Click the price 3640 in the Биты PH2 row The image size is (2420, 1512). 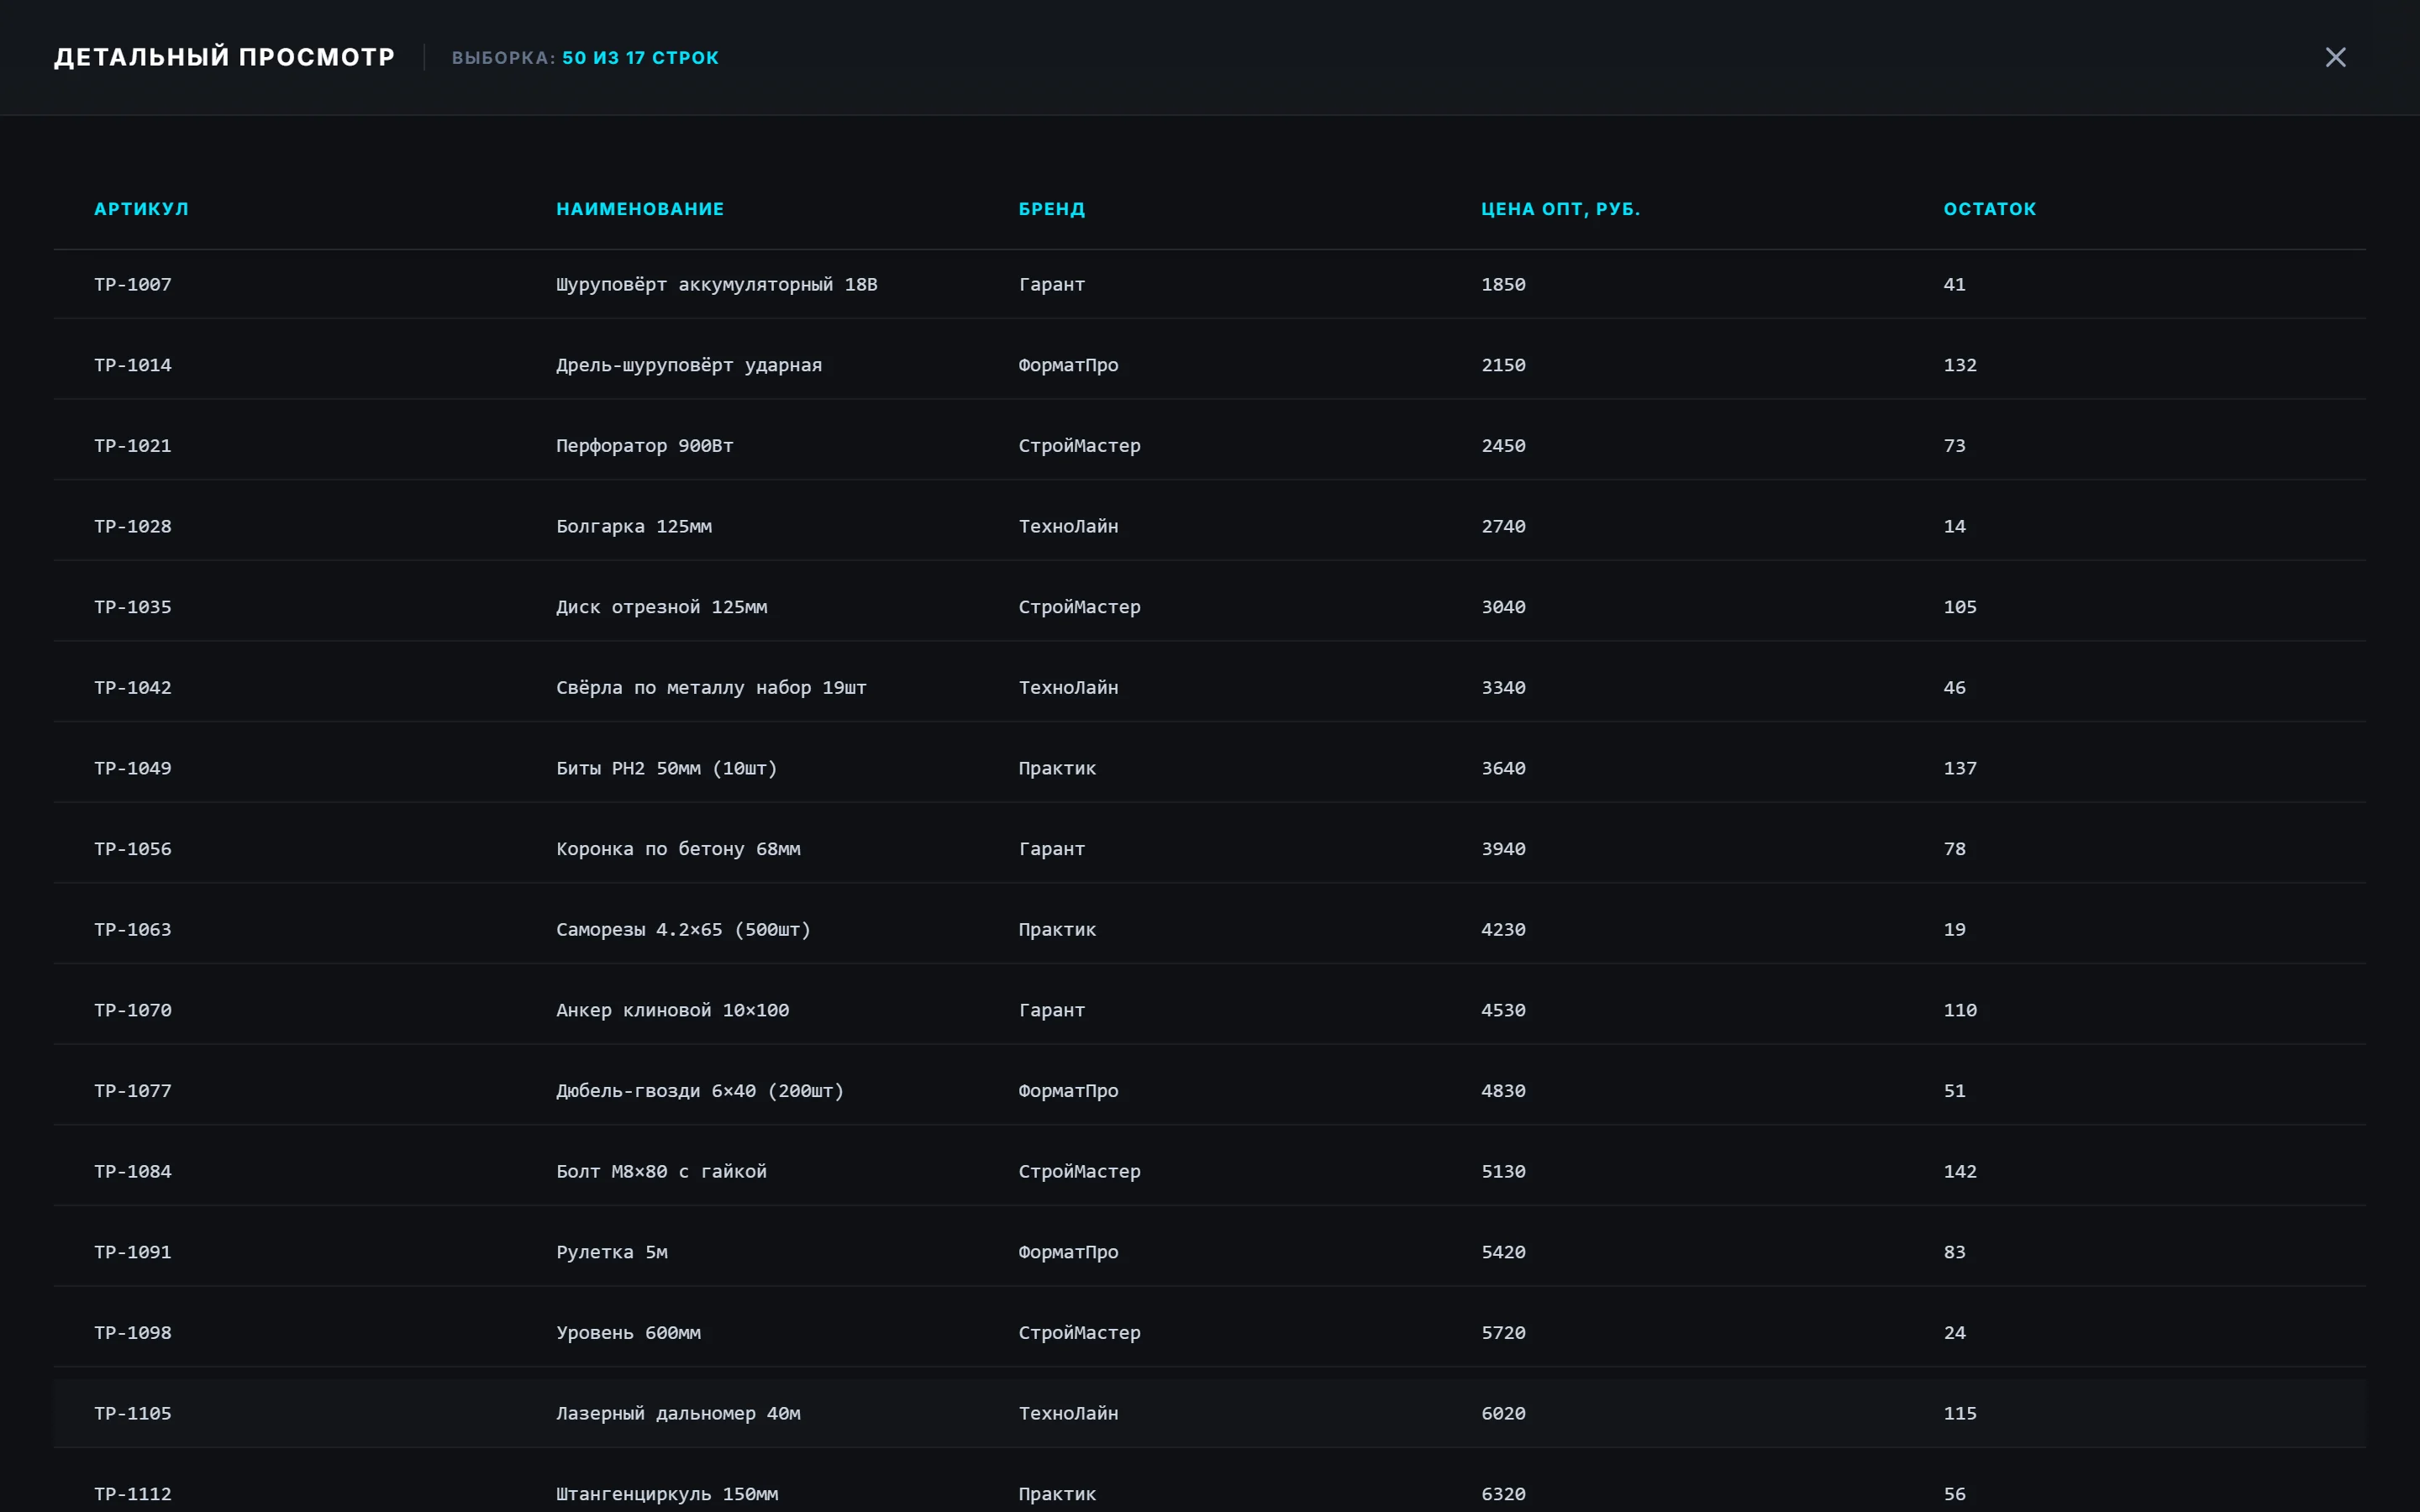1503,768
